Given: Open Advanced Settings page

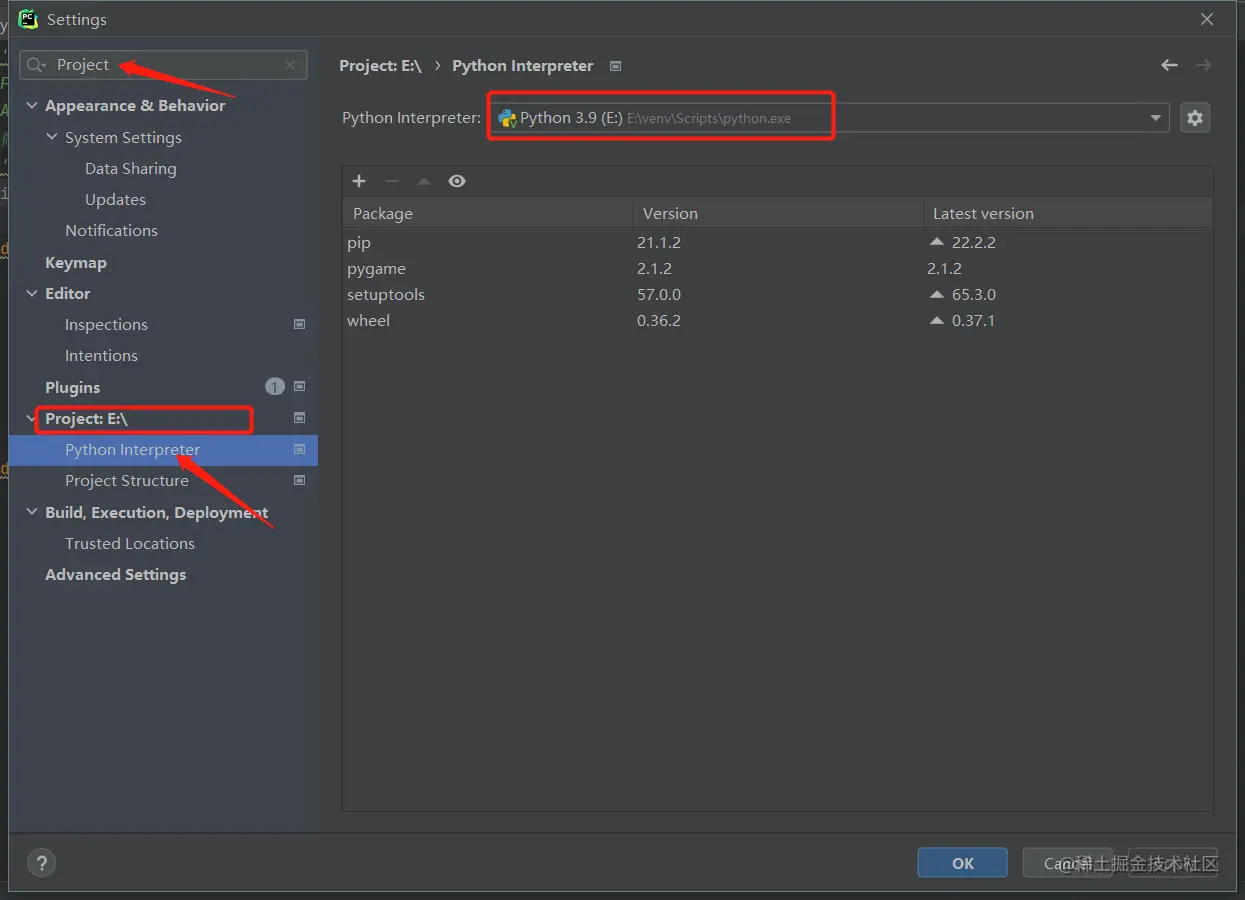Looking at the screenshot, I should coord(116,574).
